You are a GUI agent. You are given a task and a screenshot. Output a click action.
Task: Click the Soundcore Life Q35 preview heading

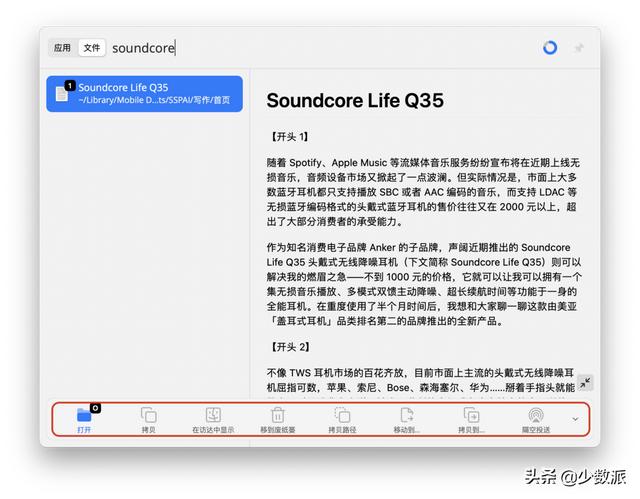[355, 101]
